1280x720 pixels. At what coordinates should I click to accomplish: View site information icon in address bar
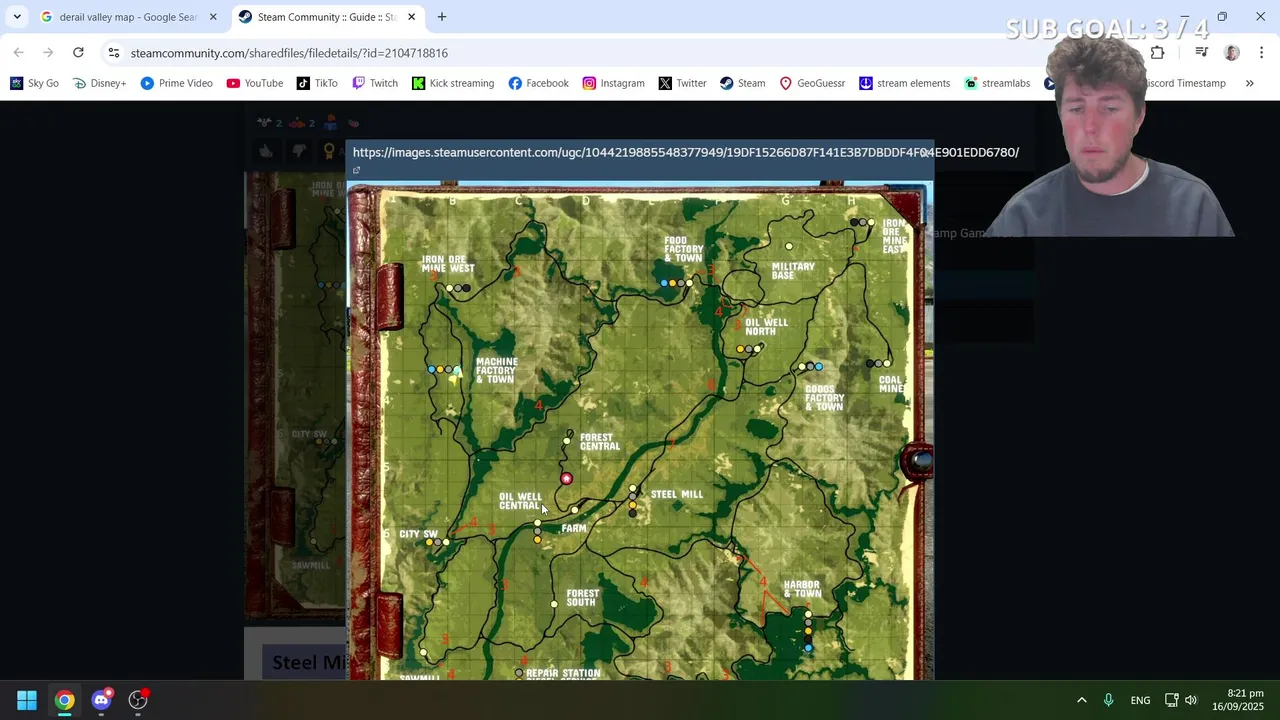tap(114, 53)
